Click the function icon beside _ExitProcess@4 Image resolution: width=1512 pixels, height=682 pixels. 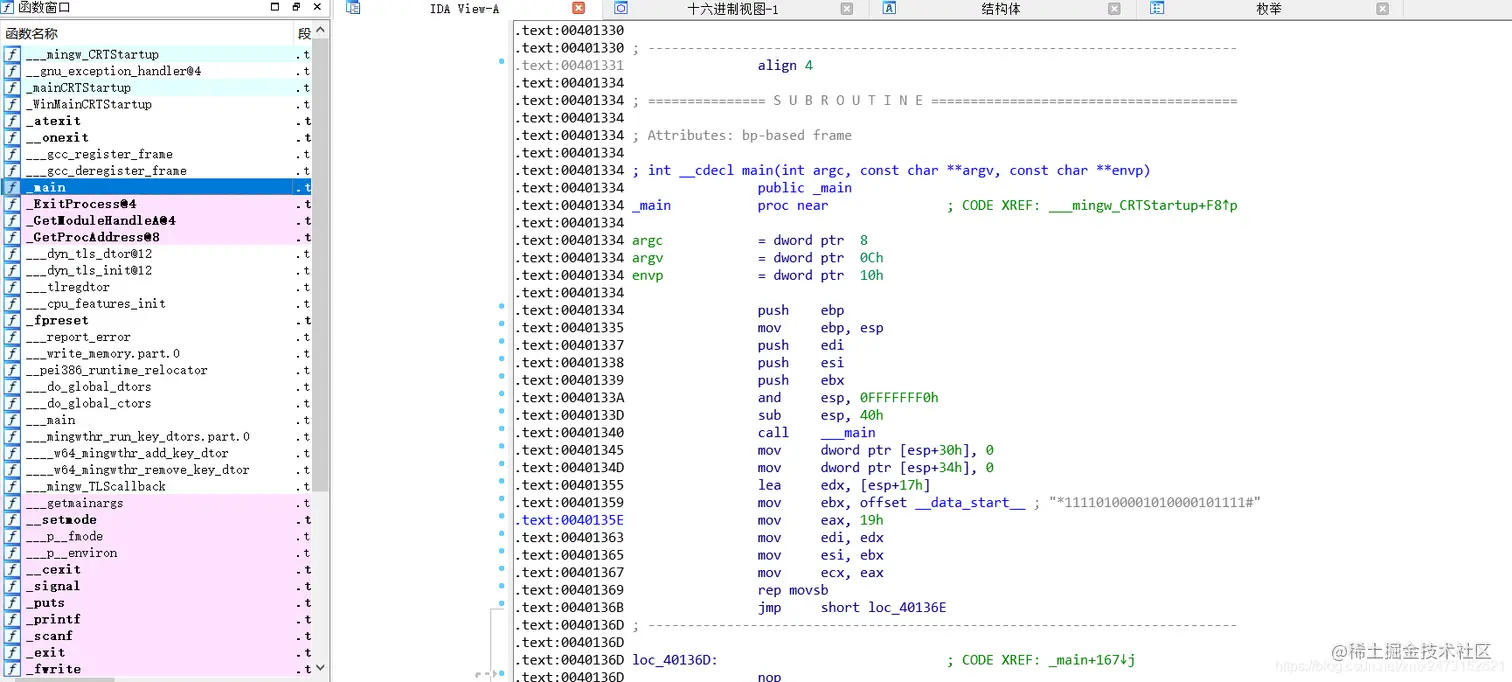(12, 204)
